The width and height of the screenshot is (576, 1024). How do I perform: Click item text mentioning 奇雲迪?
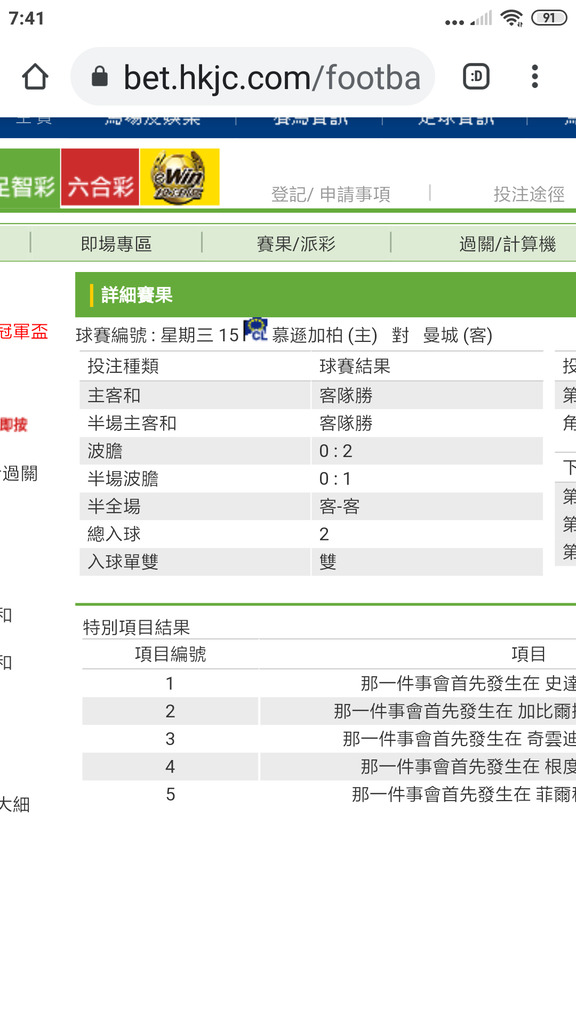459,739
